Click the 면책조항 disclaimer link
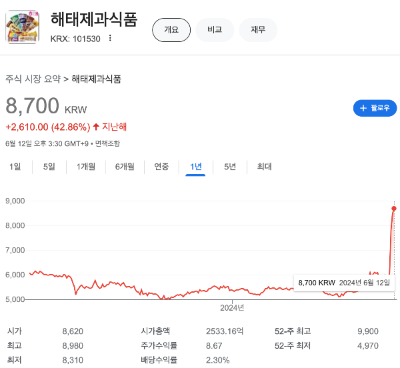This screenshot has height=368, width=400. coord(107,144)
